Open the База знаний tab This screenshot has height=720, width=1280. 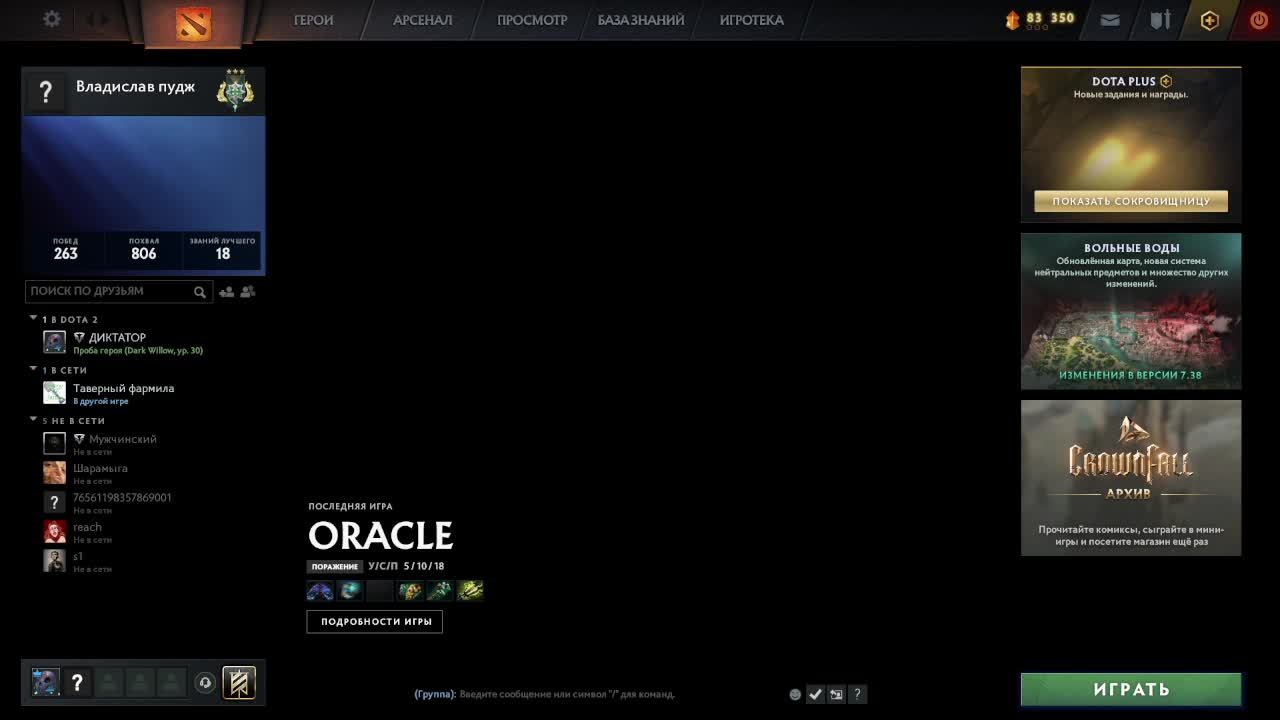tap(641, 20)
